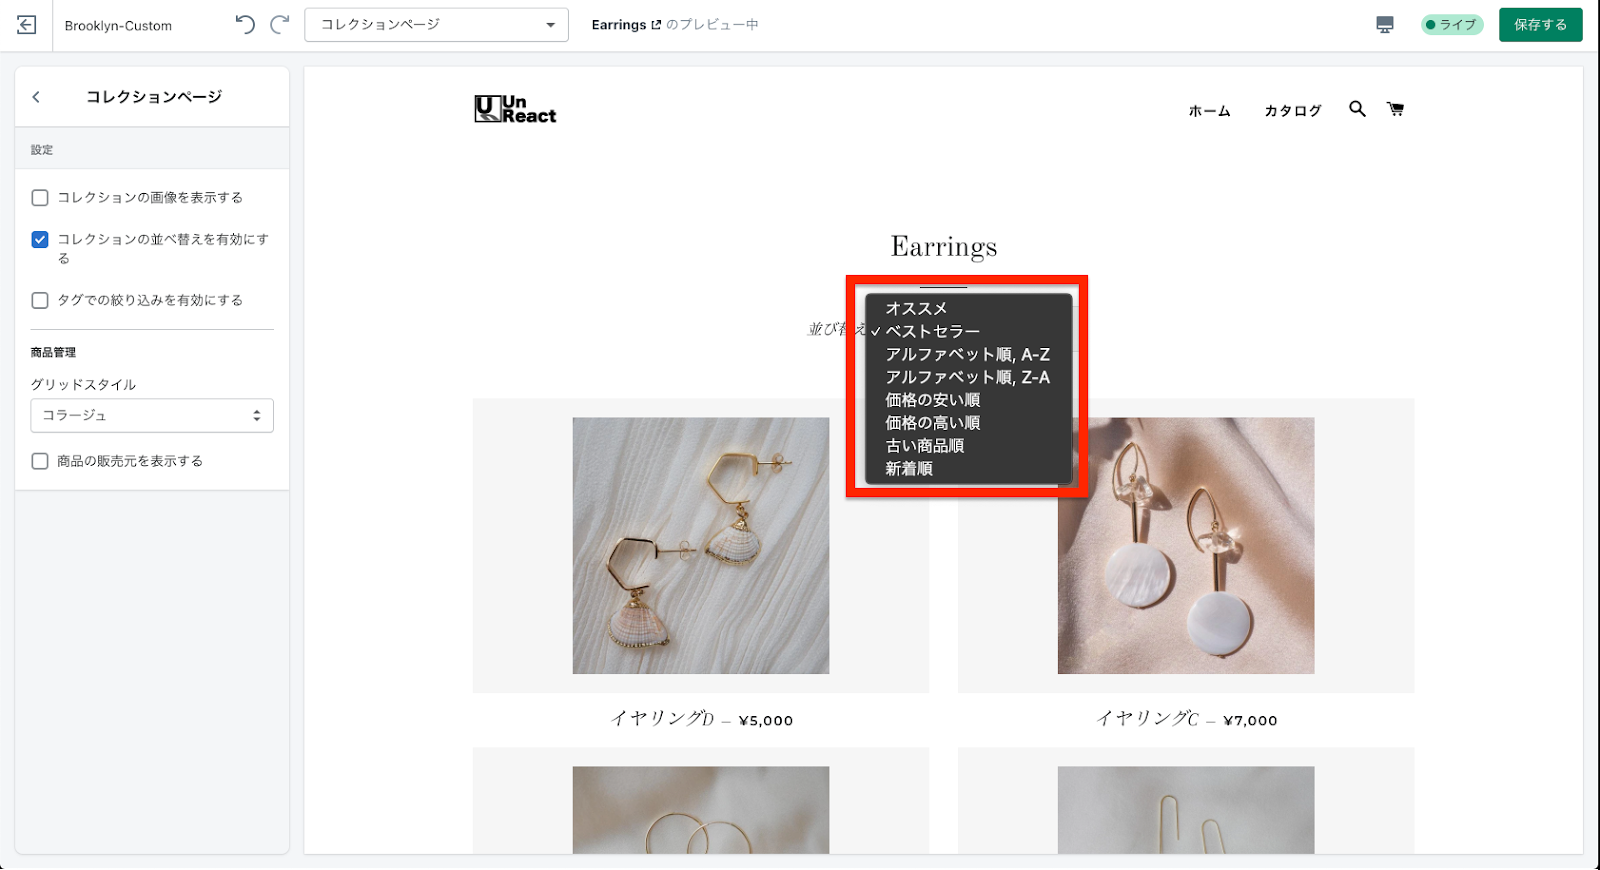Uncheck コレクションの並べ替えを有効にする checkbox
Viewport: 1600px width, 870px height.
coord(40,240)
